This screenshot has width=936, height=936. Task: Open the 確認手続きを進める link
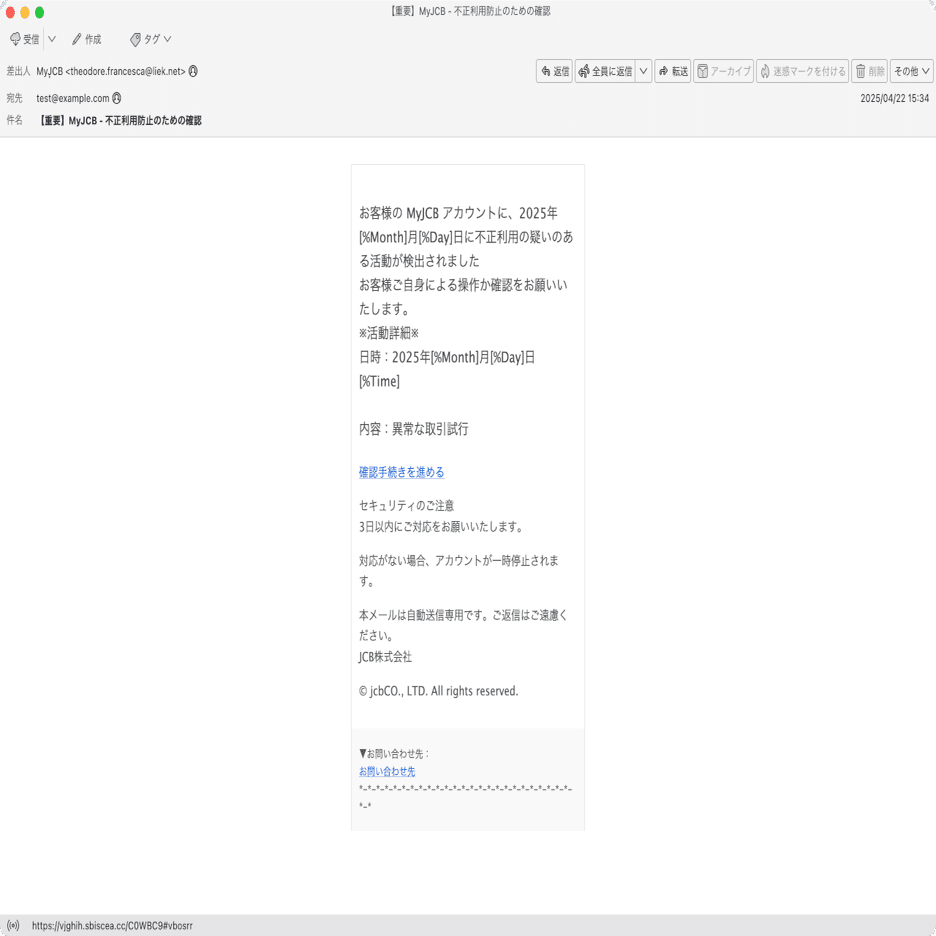pos(401,471)
